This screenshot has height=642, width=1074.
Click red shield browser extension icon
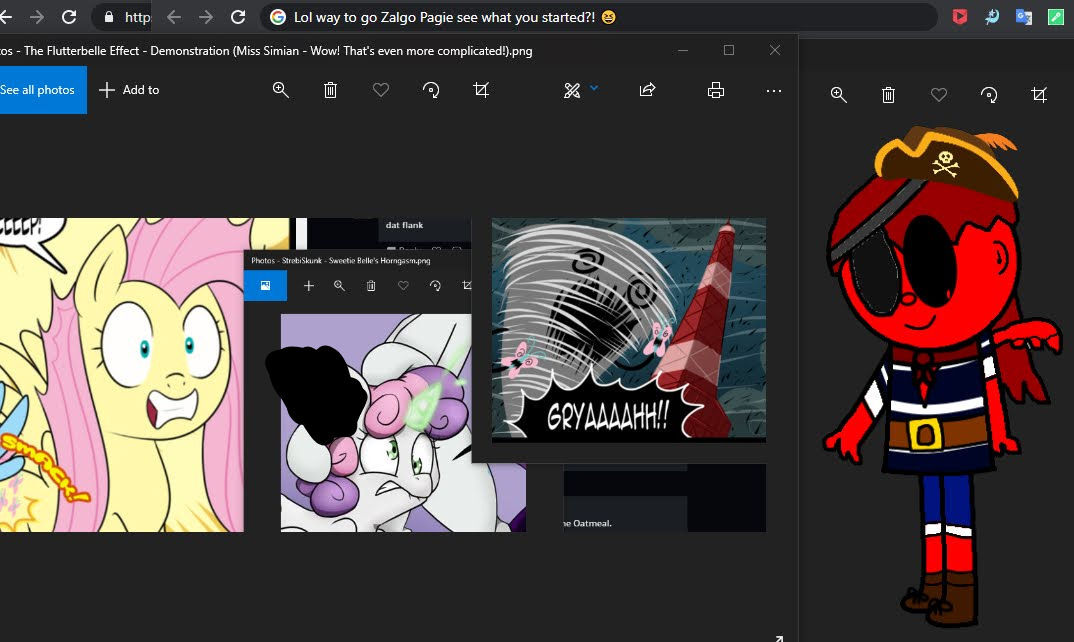click(x=960, y=17)
